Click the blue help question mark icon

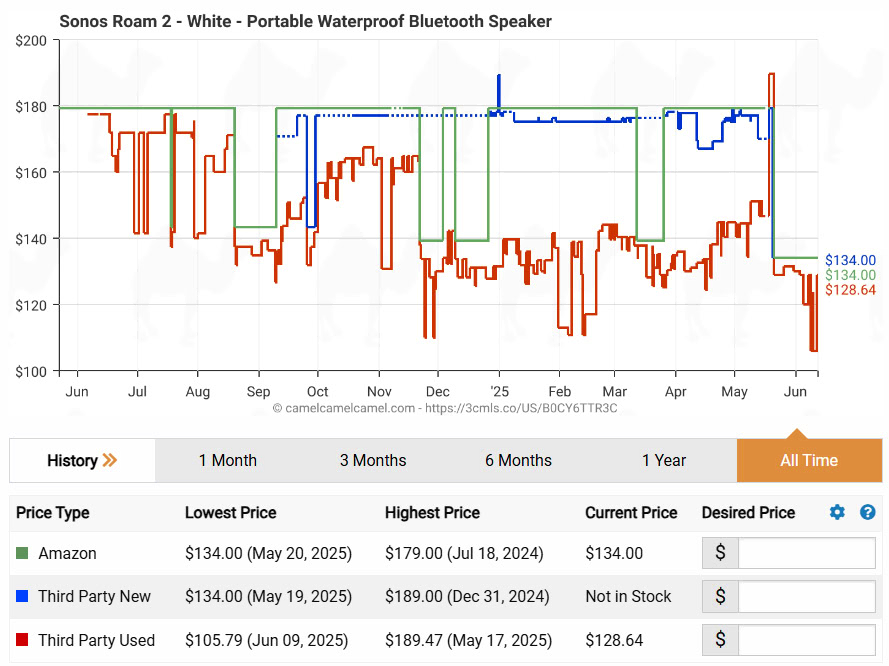[867, 512]
